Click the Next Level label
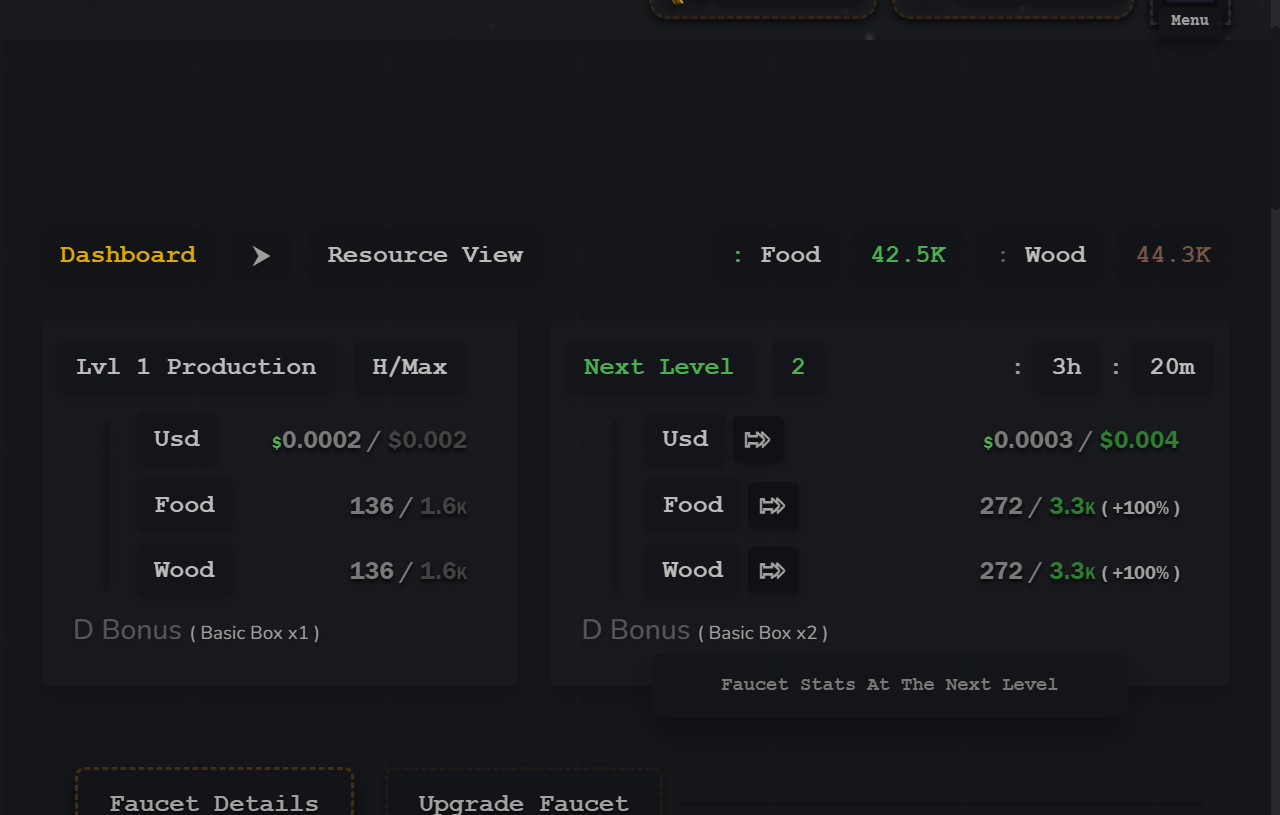 point(658,367)
